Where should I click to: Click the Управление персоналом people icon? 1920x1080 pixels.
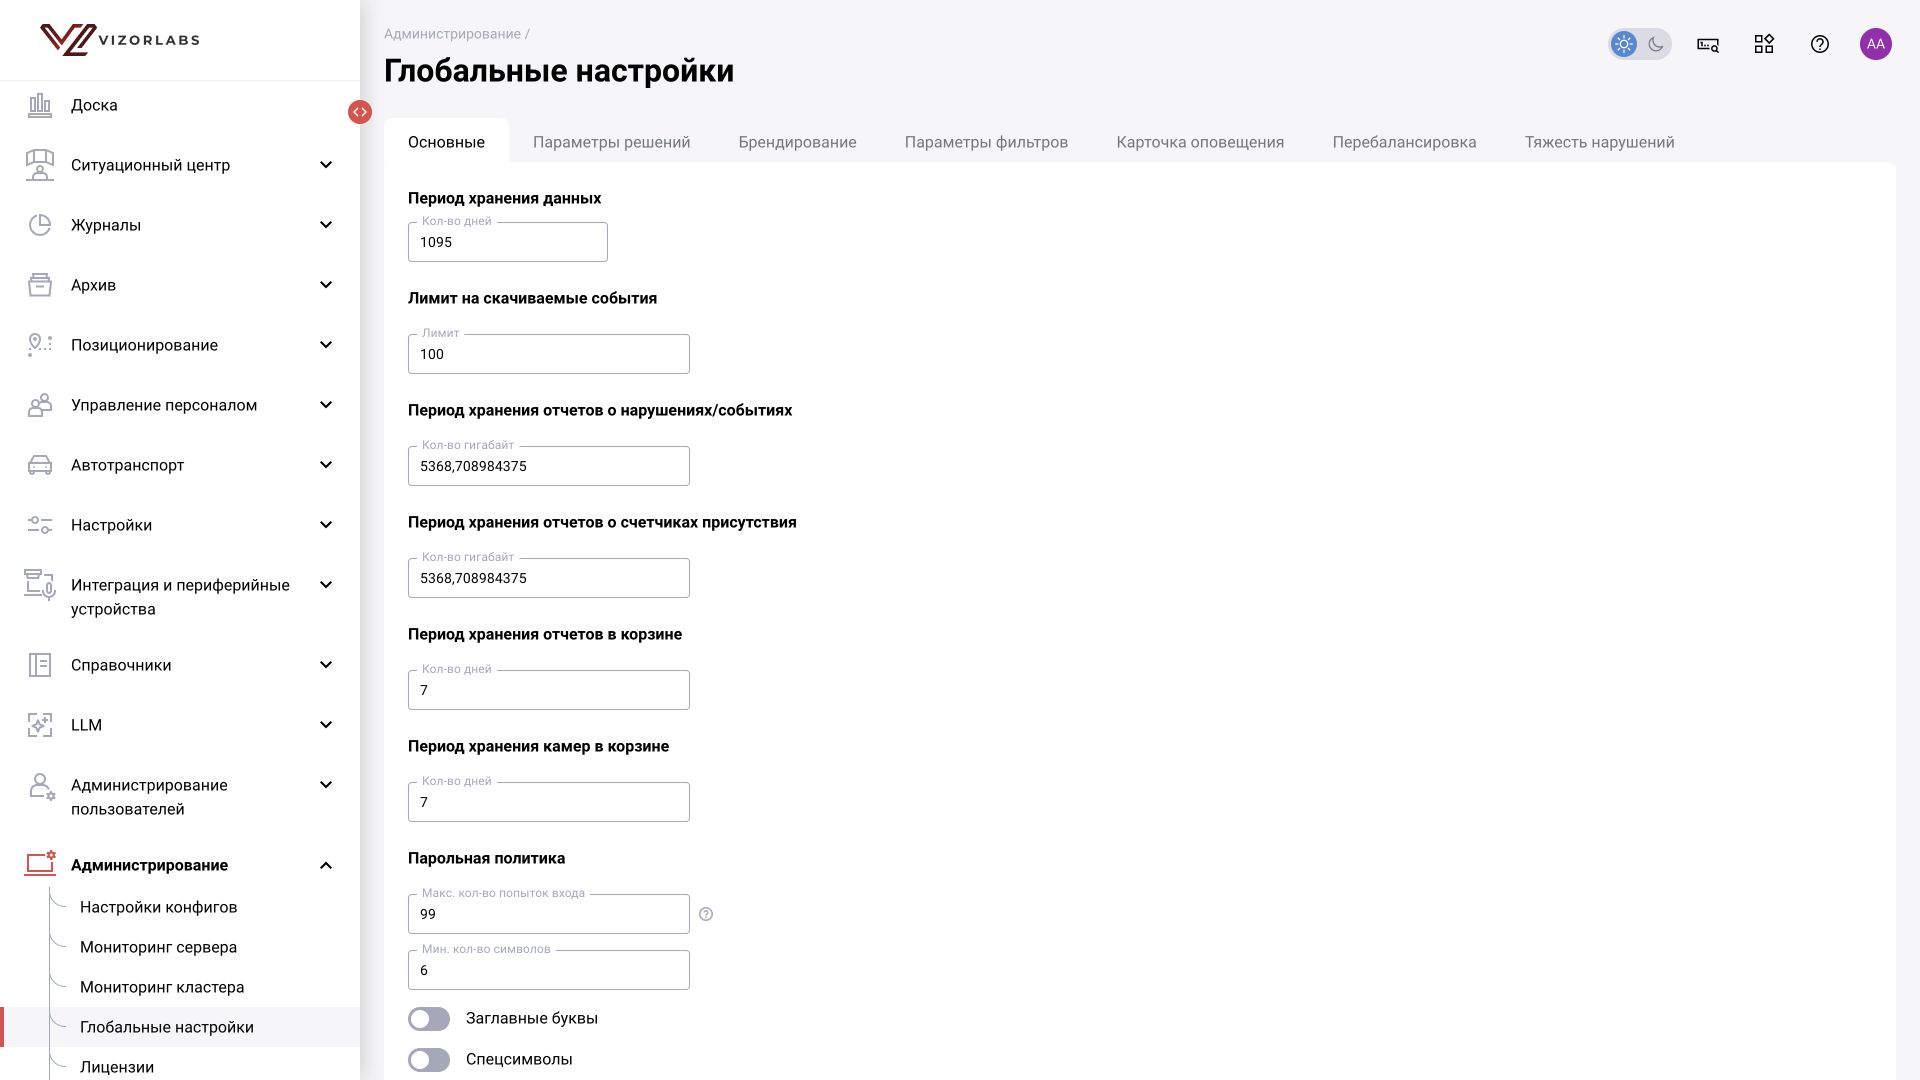tap(40, 405)
